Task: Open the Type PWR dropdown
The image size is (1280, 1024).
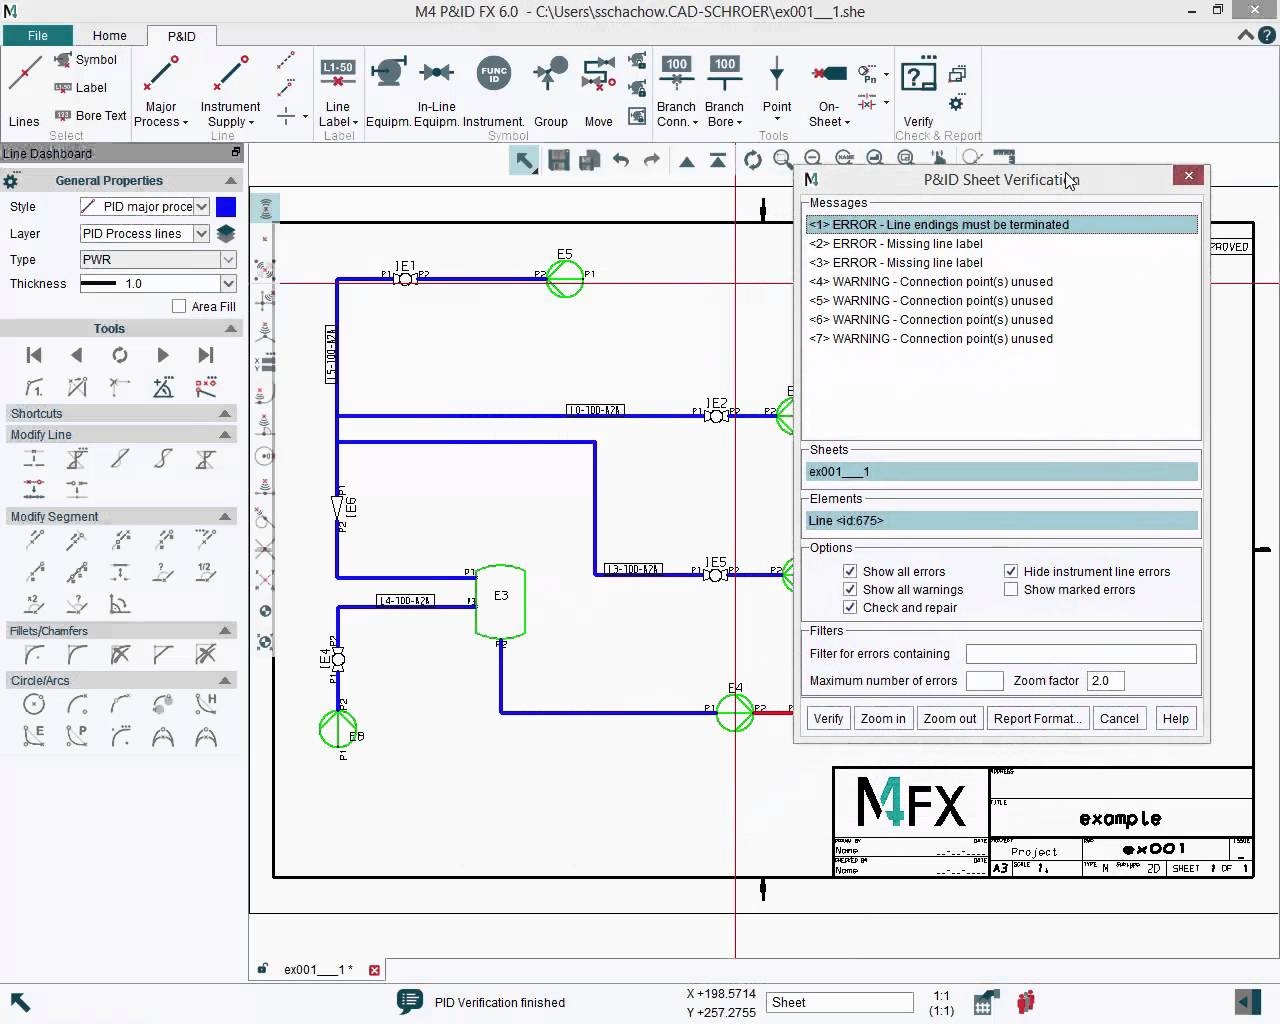Action: pos(228,259)
